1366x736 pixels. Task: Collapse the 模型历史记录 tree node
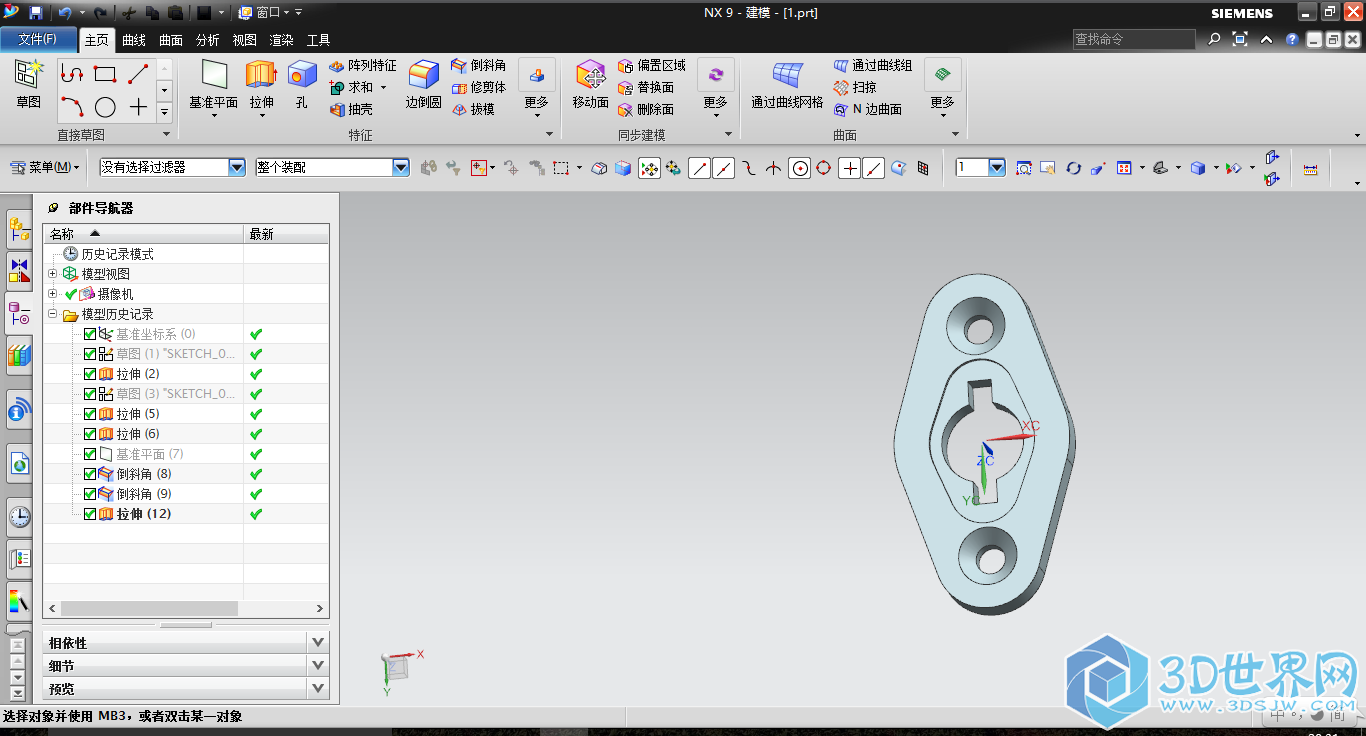click(53, 314)
